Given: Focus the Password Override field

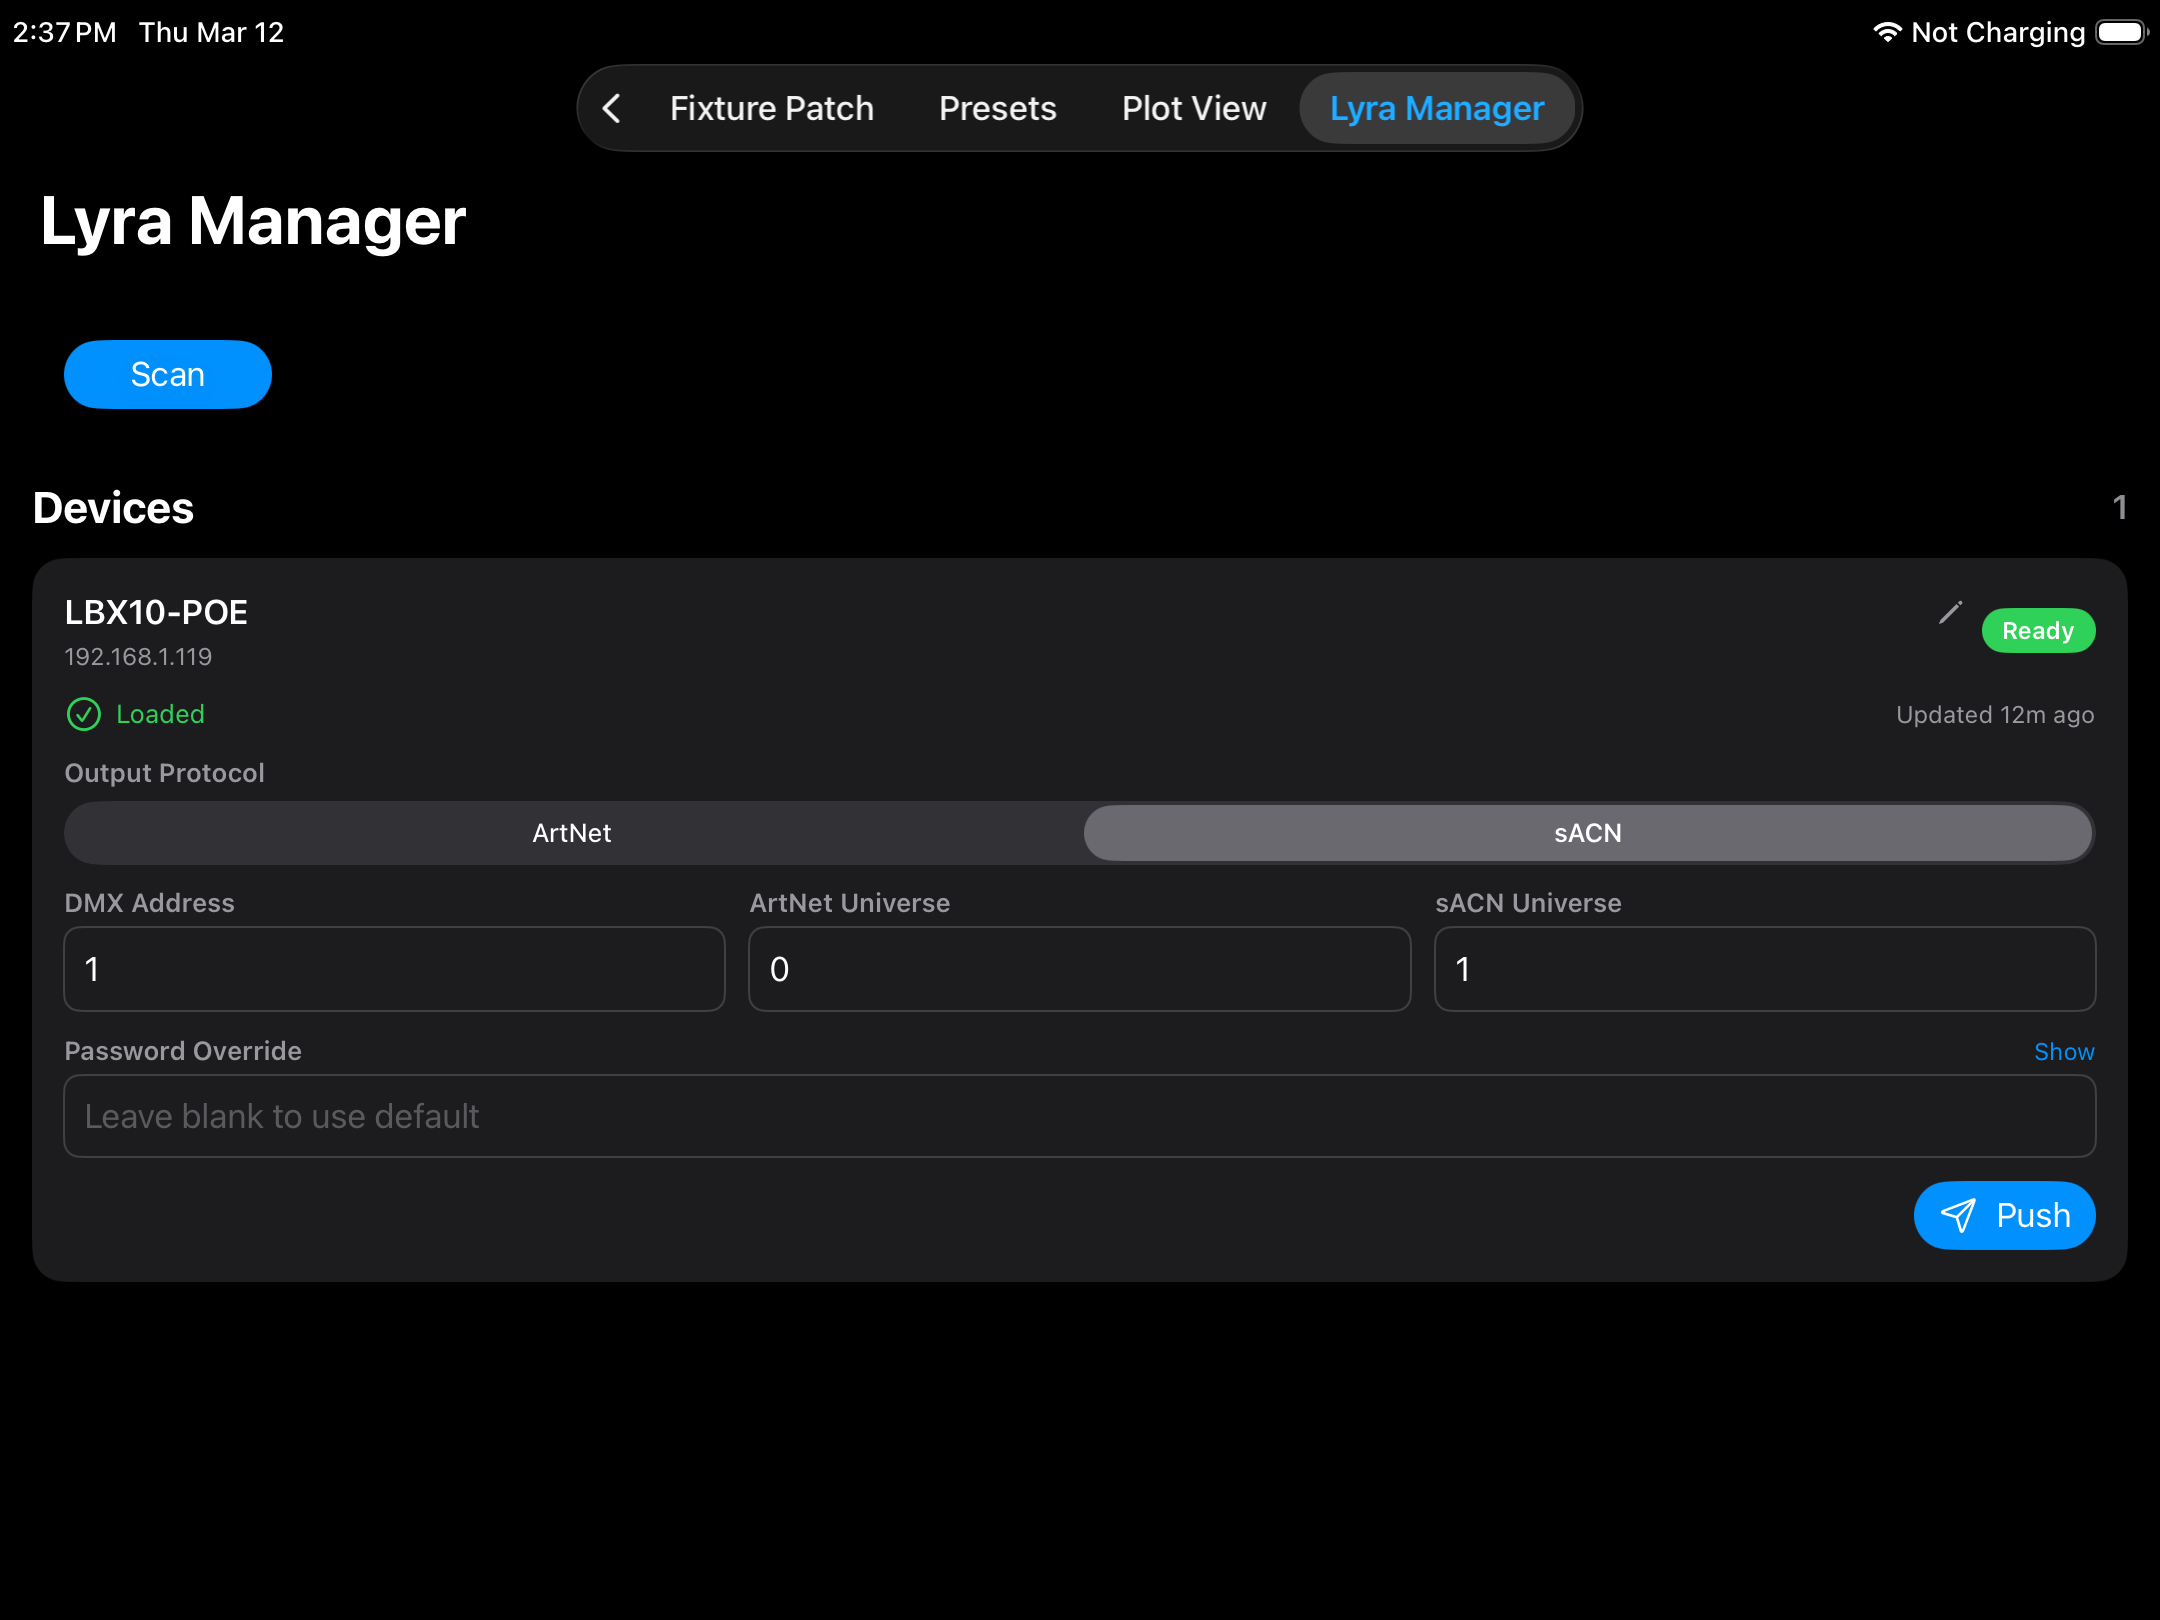Looking at the screenshot, I should click(x=1080, y=1116).
